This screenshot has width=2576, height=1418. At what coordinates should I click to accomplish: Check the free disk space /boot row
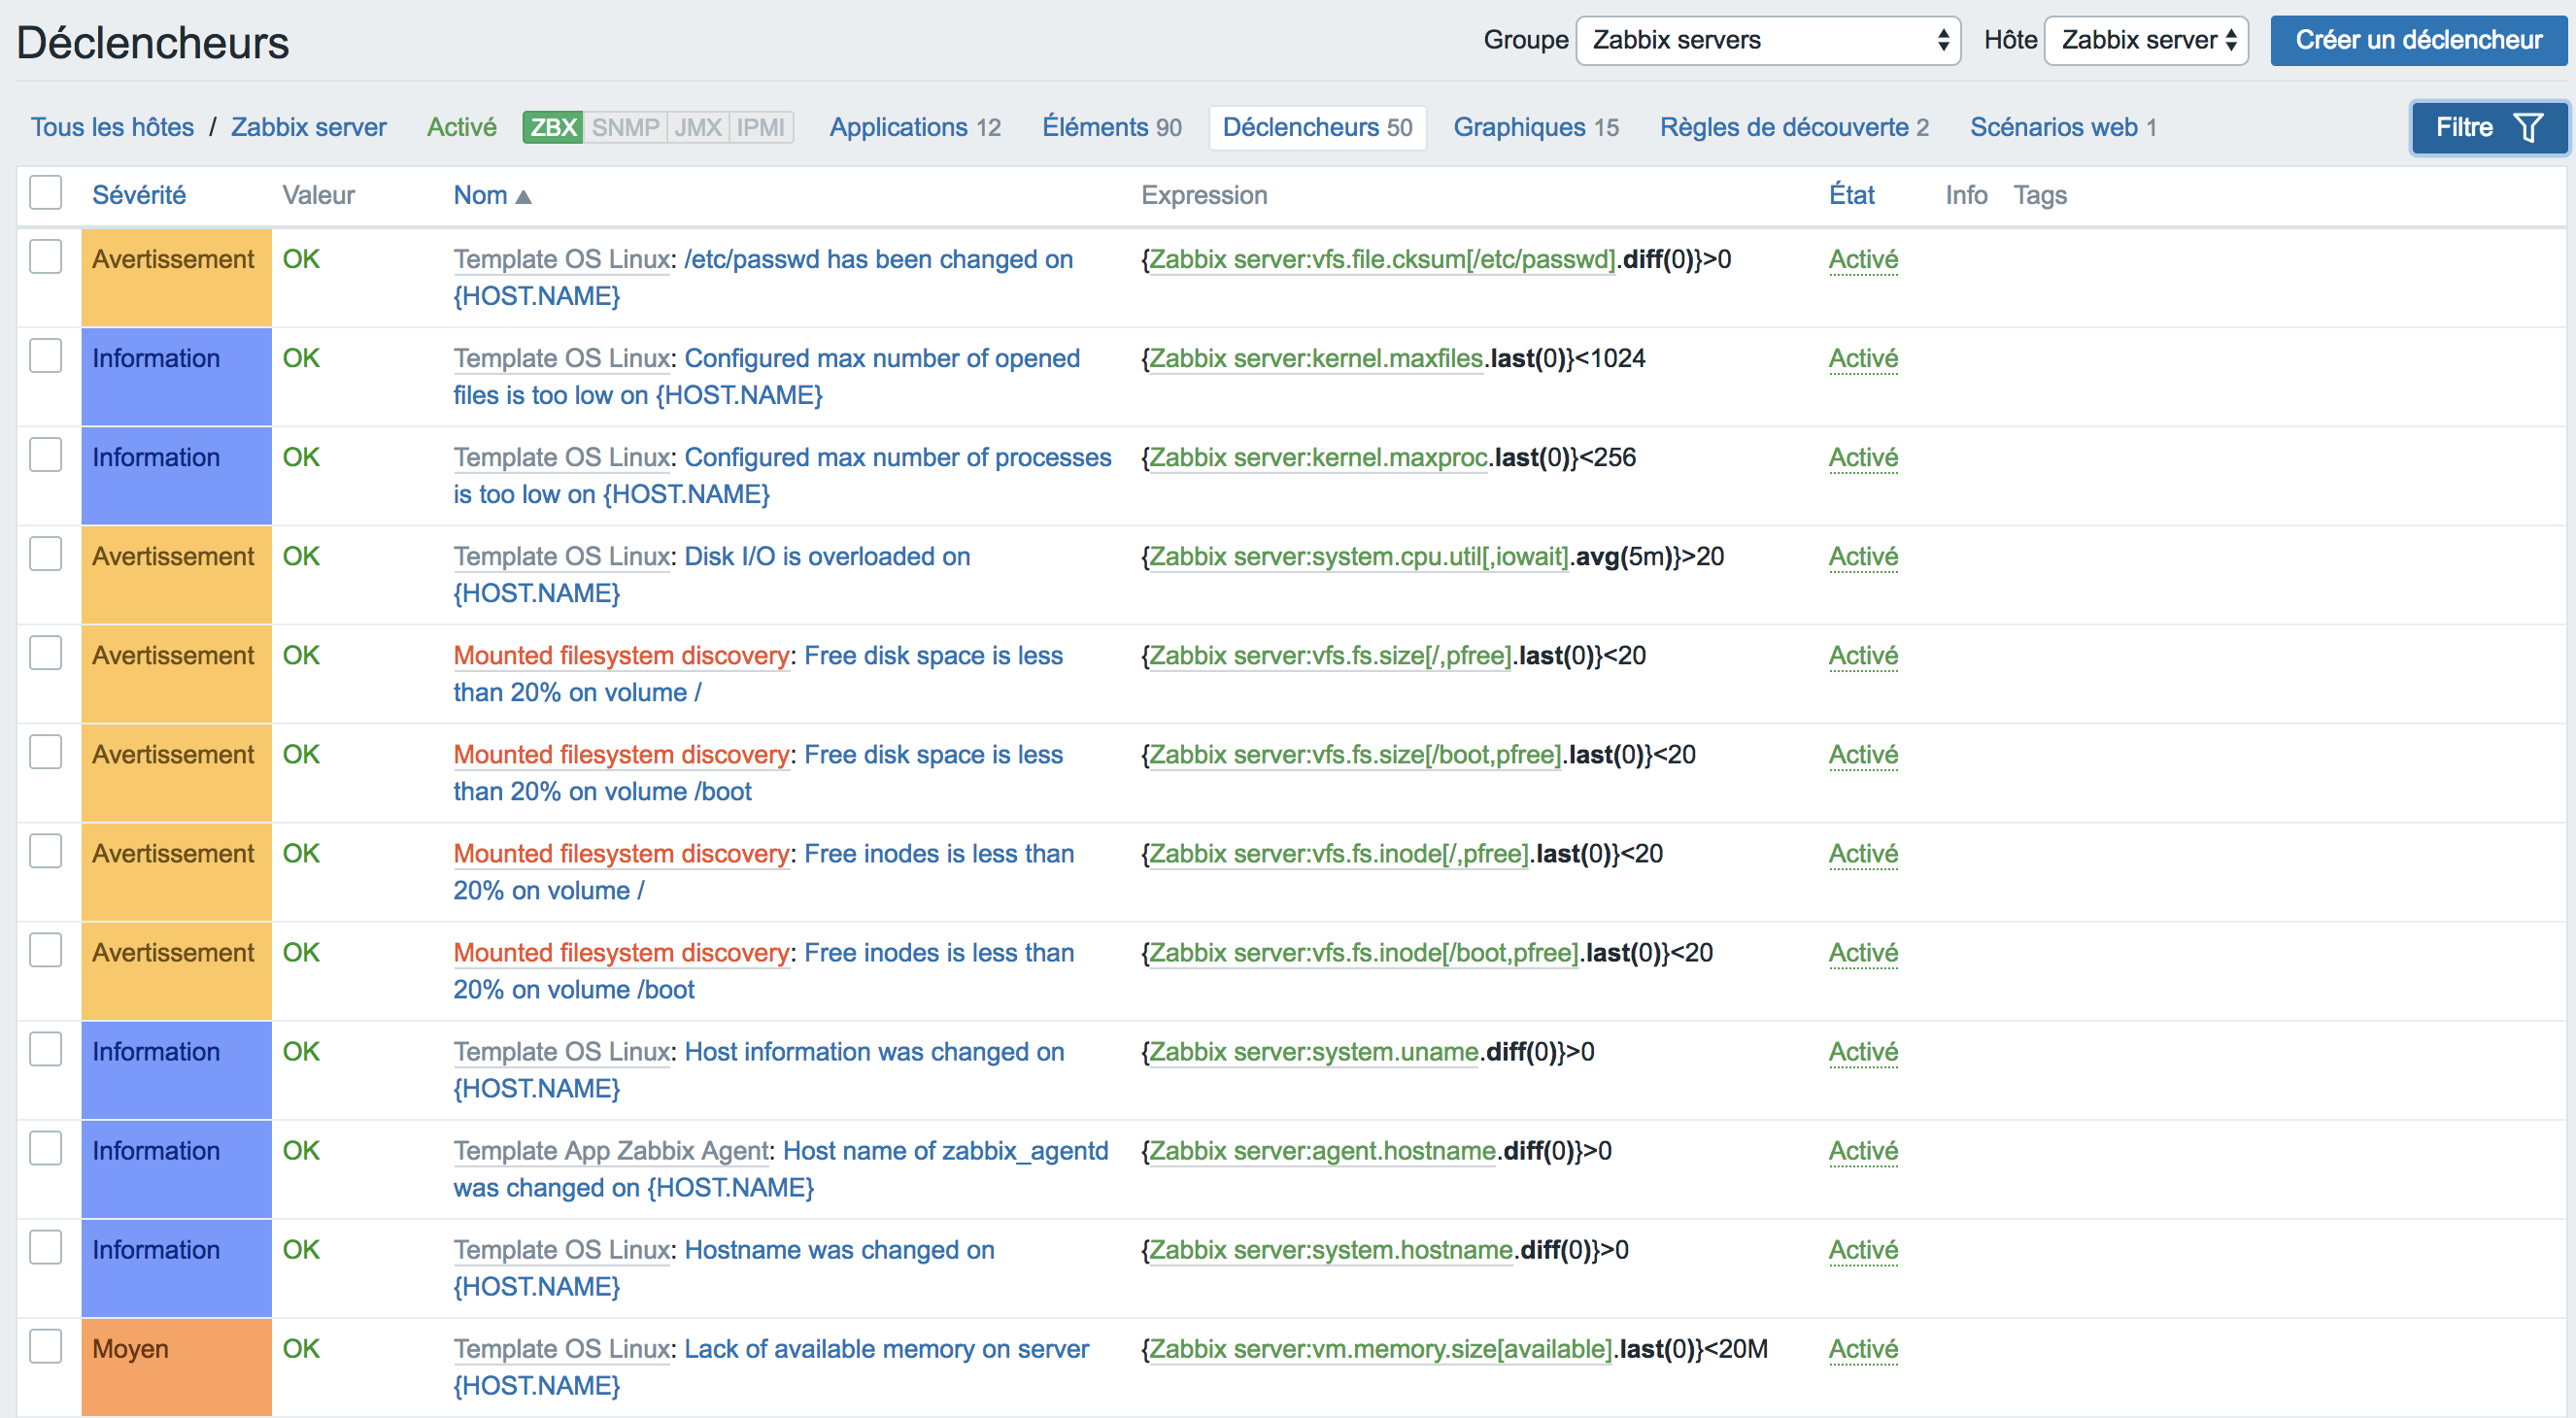[x=46, y=752]
